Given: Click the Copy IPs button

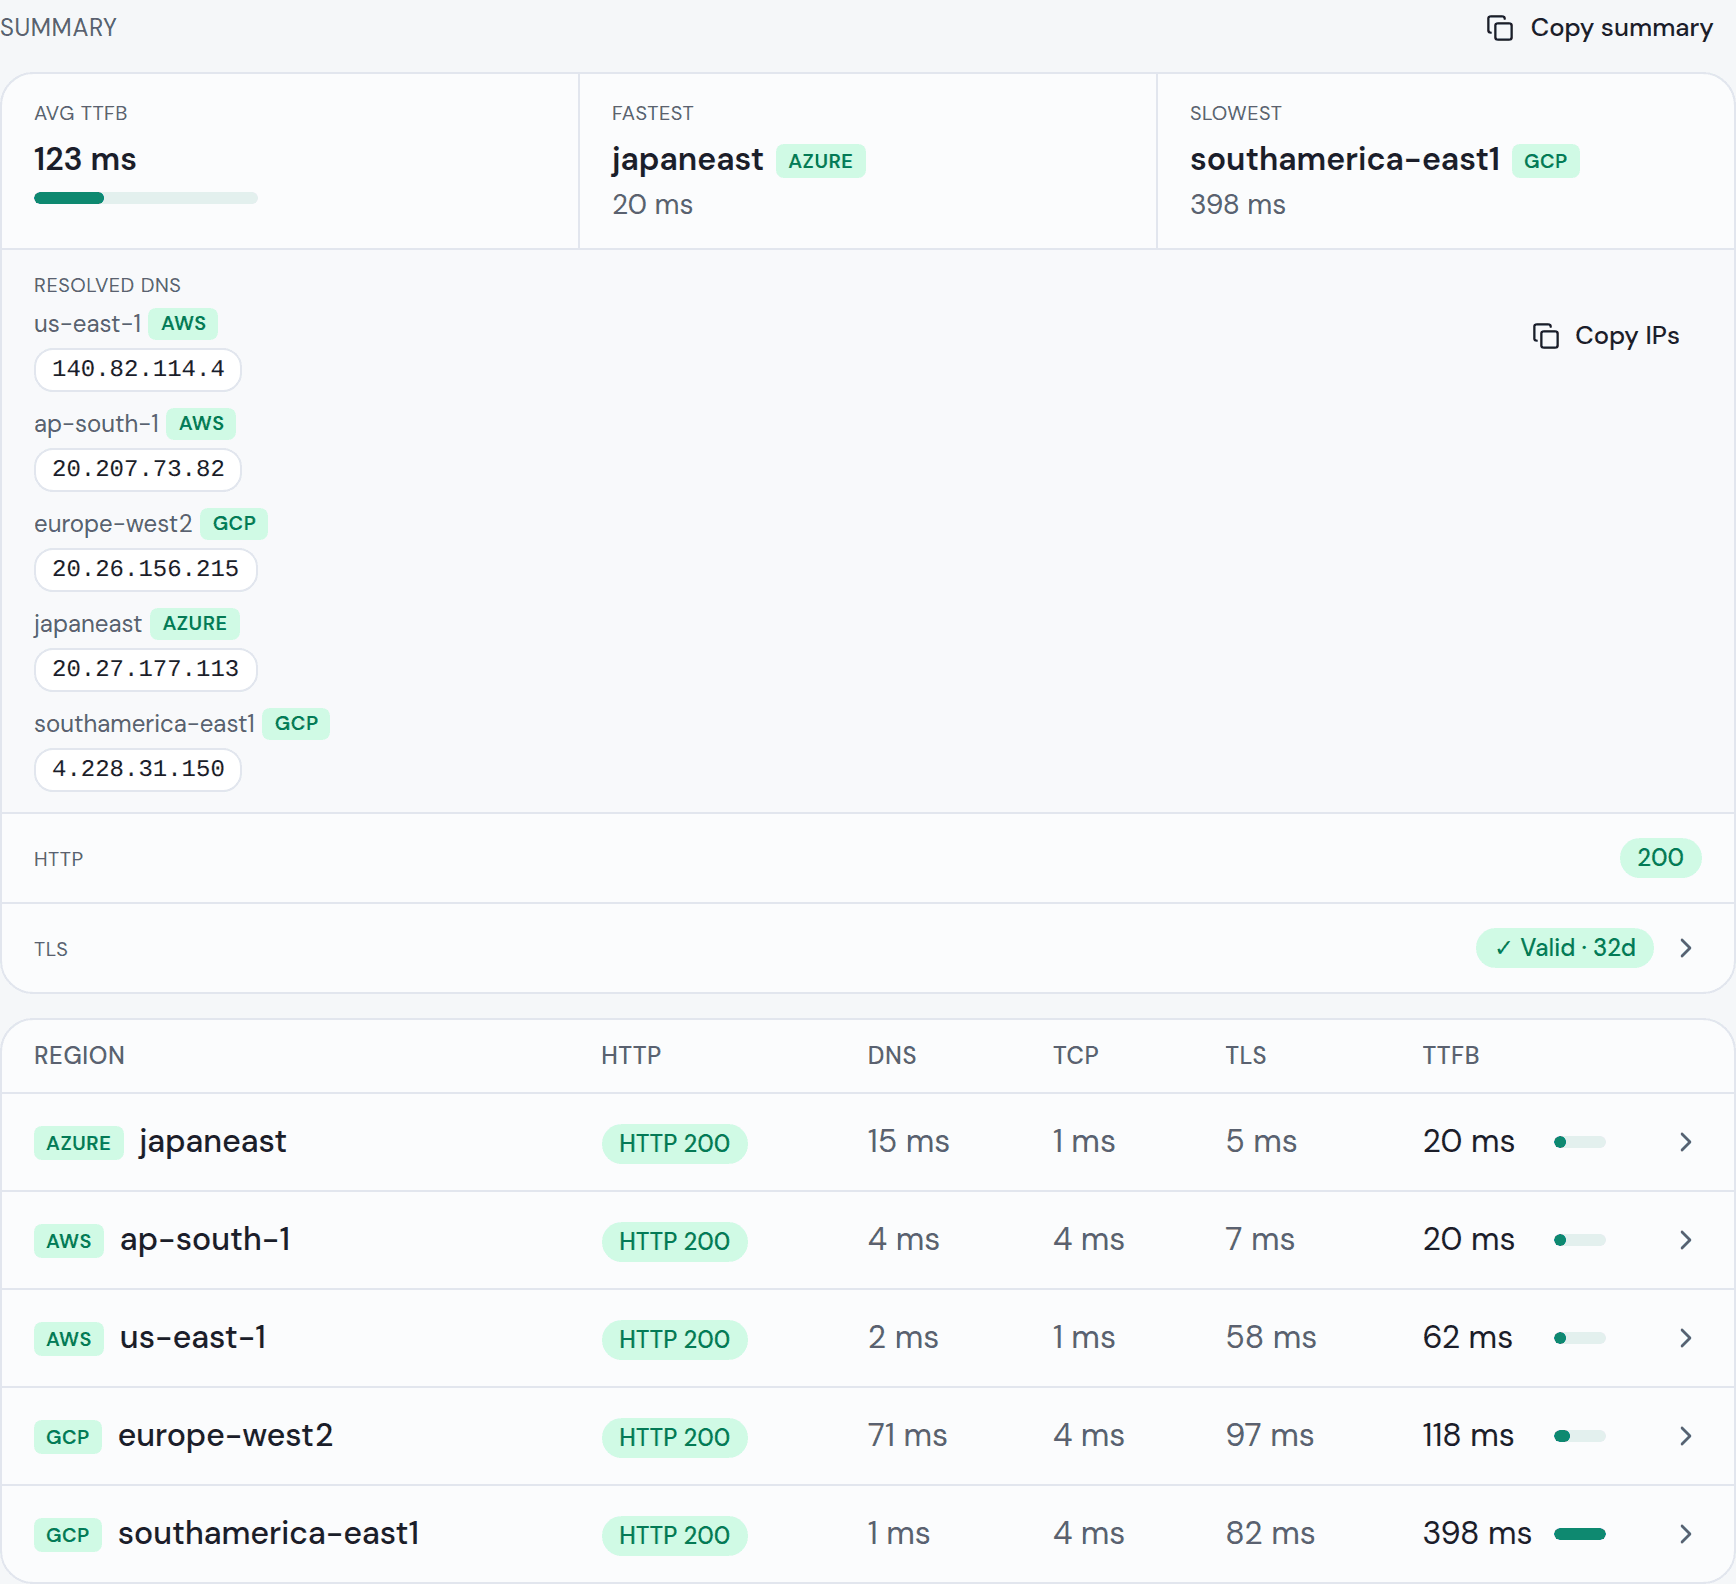Looking at the screenshot, I should click(1606, 336).
